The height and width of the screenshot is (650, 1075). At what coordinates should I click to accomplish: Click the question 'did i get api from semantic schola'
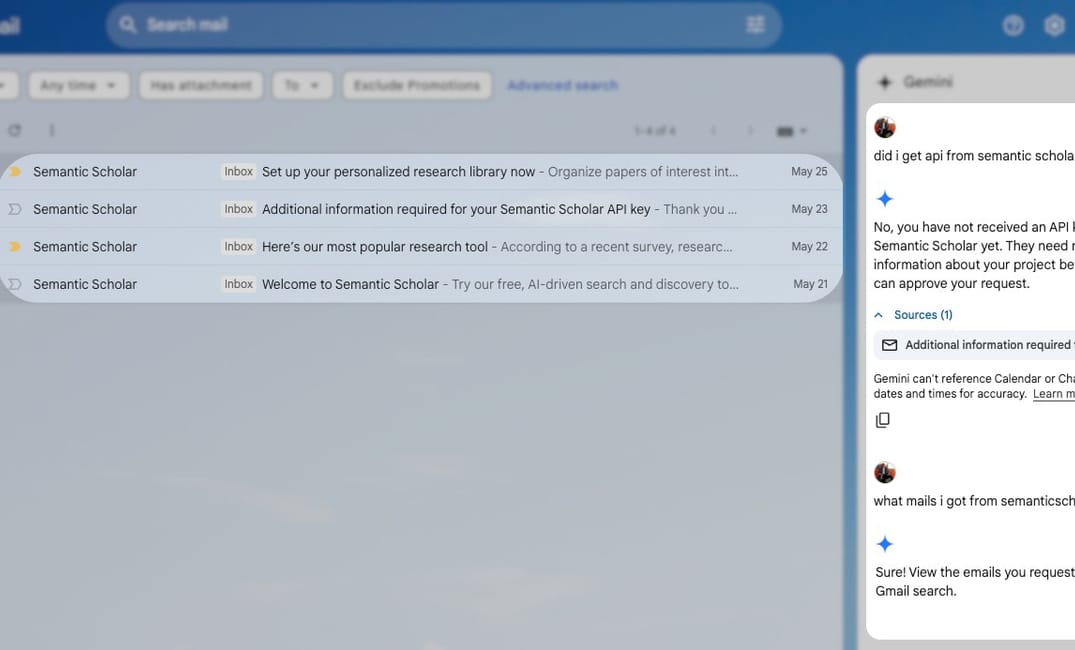point(974,156)
